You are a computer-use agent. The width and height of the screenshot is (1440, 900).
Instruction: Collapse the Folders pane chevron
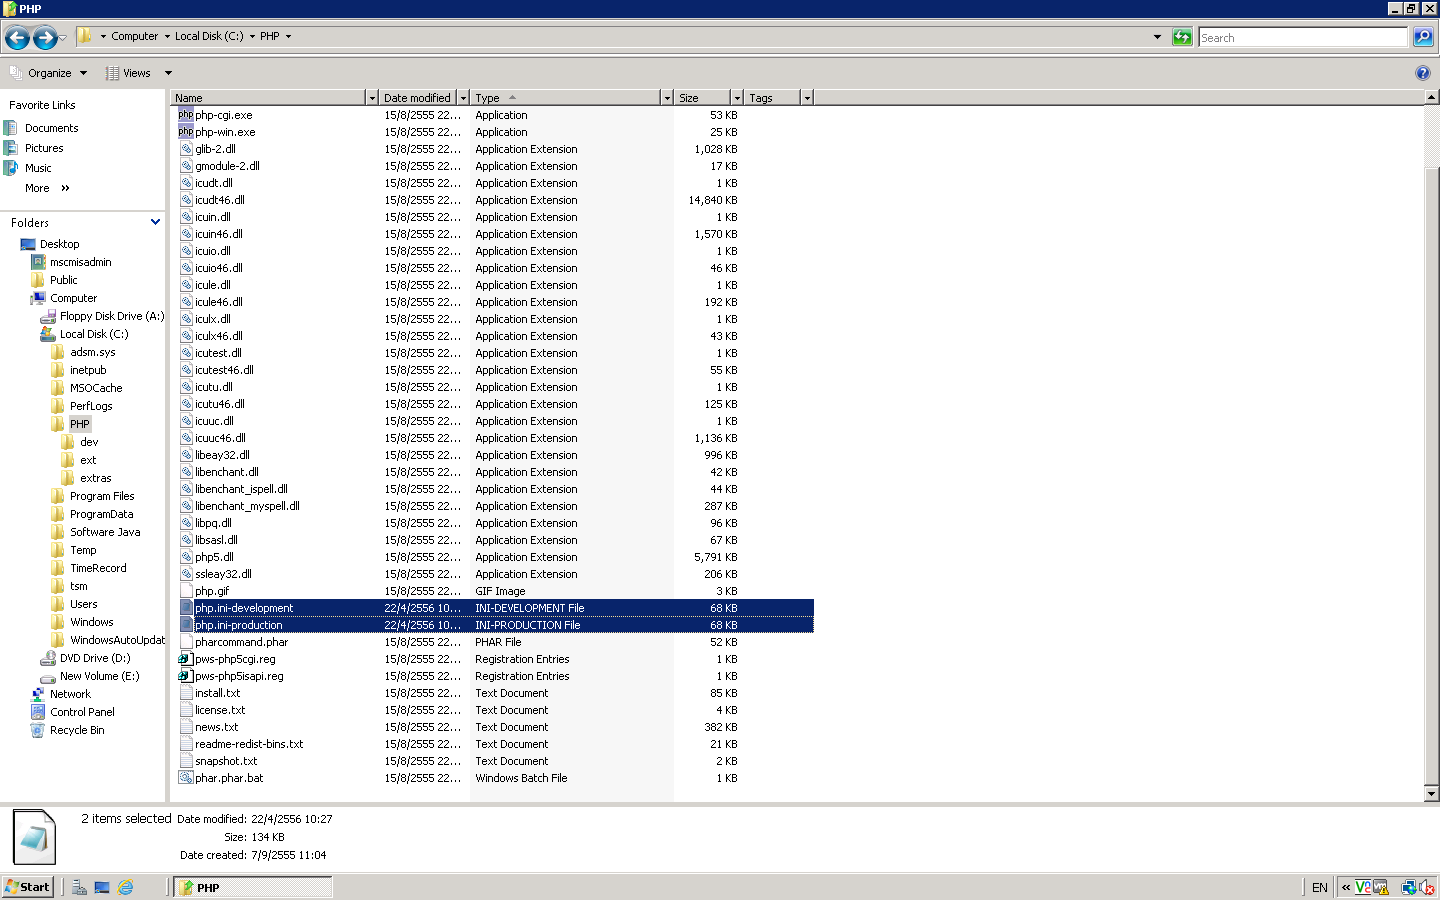155,222
